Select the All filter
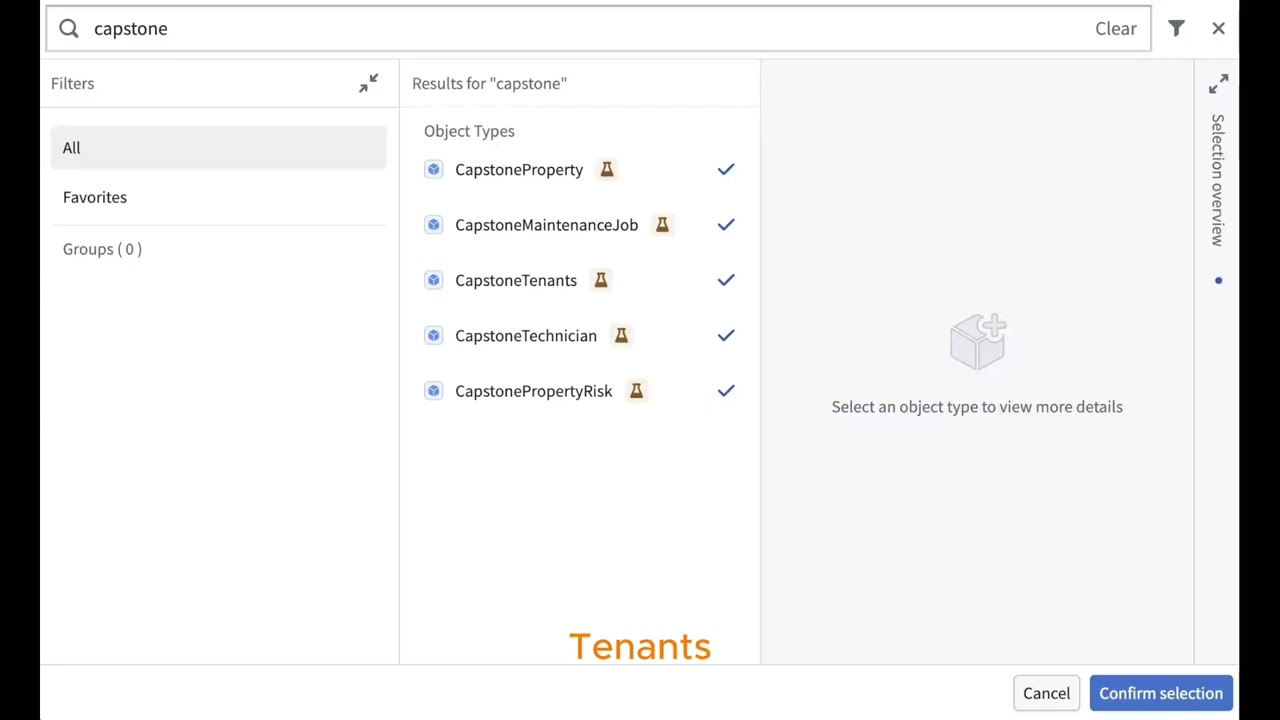Viewport: 1280px width, 720px height. coord(218,148)
